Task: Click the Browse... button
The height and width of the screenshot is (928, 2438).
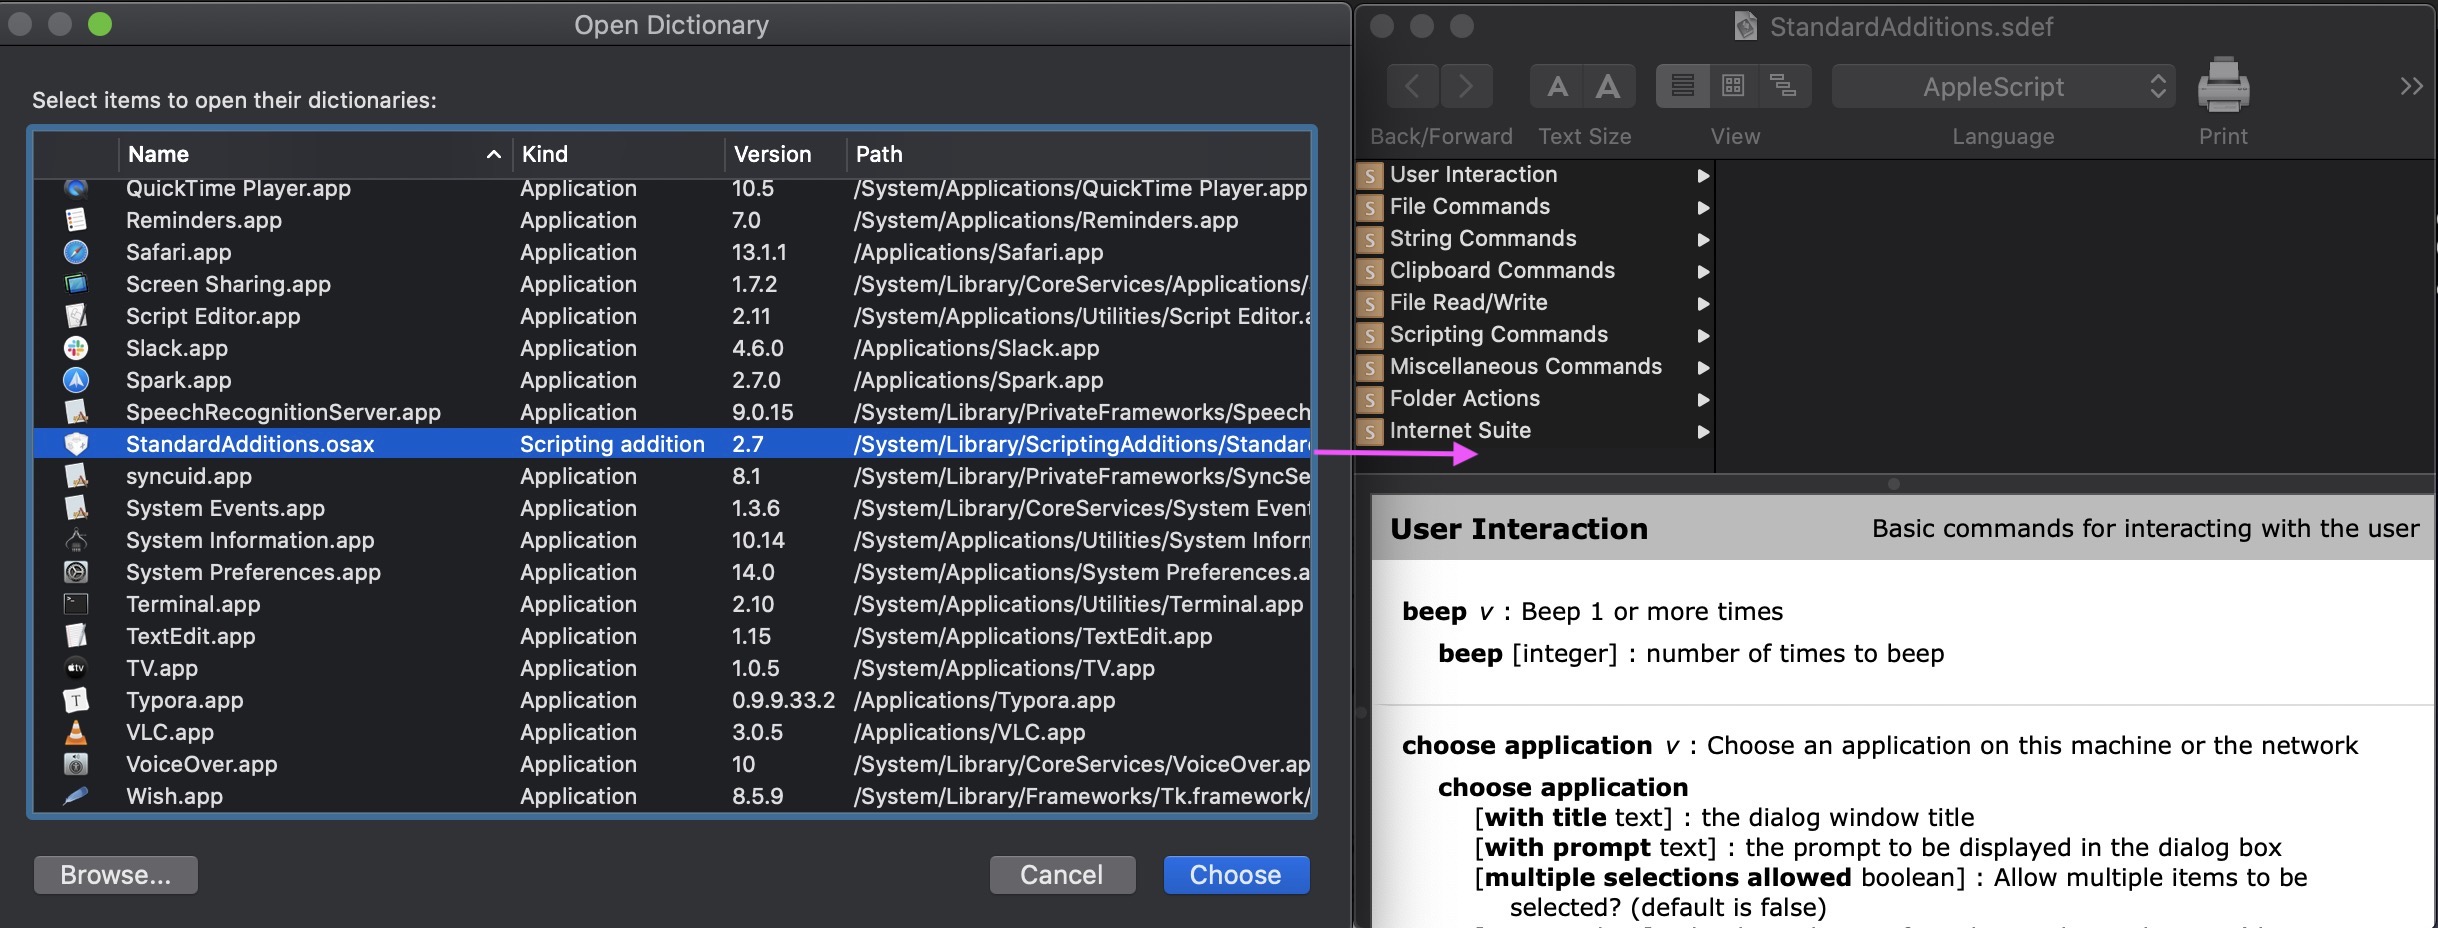Action: 116,875
